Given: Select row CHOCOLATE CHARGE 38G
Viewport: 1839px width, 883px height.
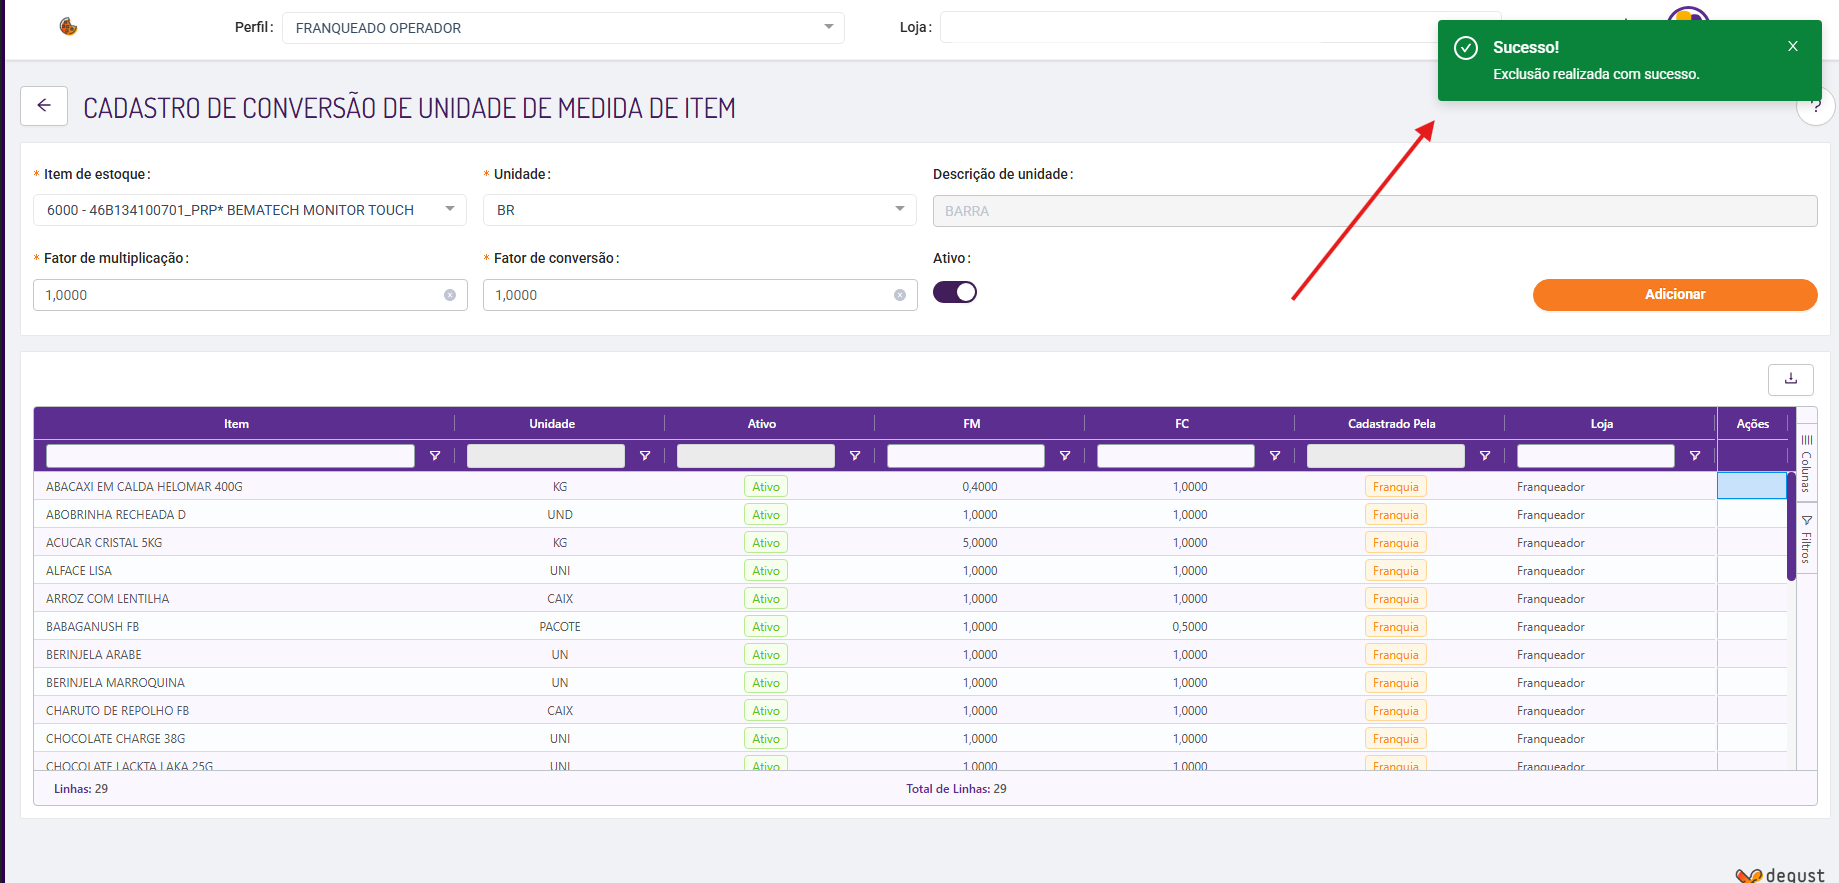Looking at the screenshot, I should click(x=910, y=739).
